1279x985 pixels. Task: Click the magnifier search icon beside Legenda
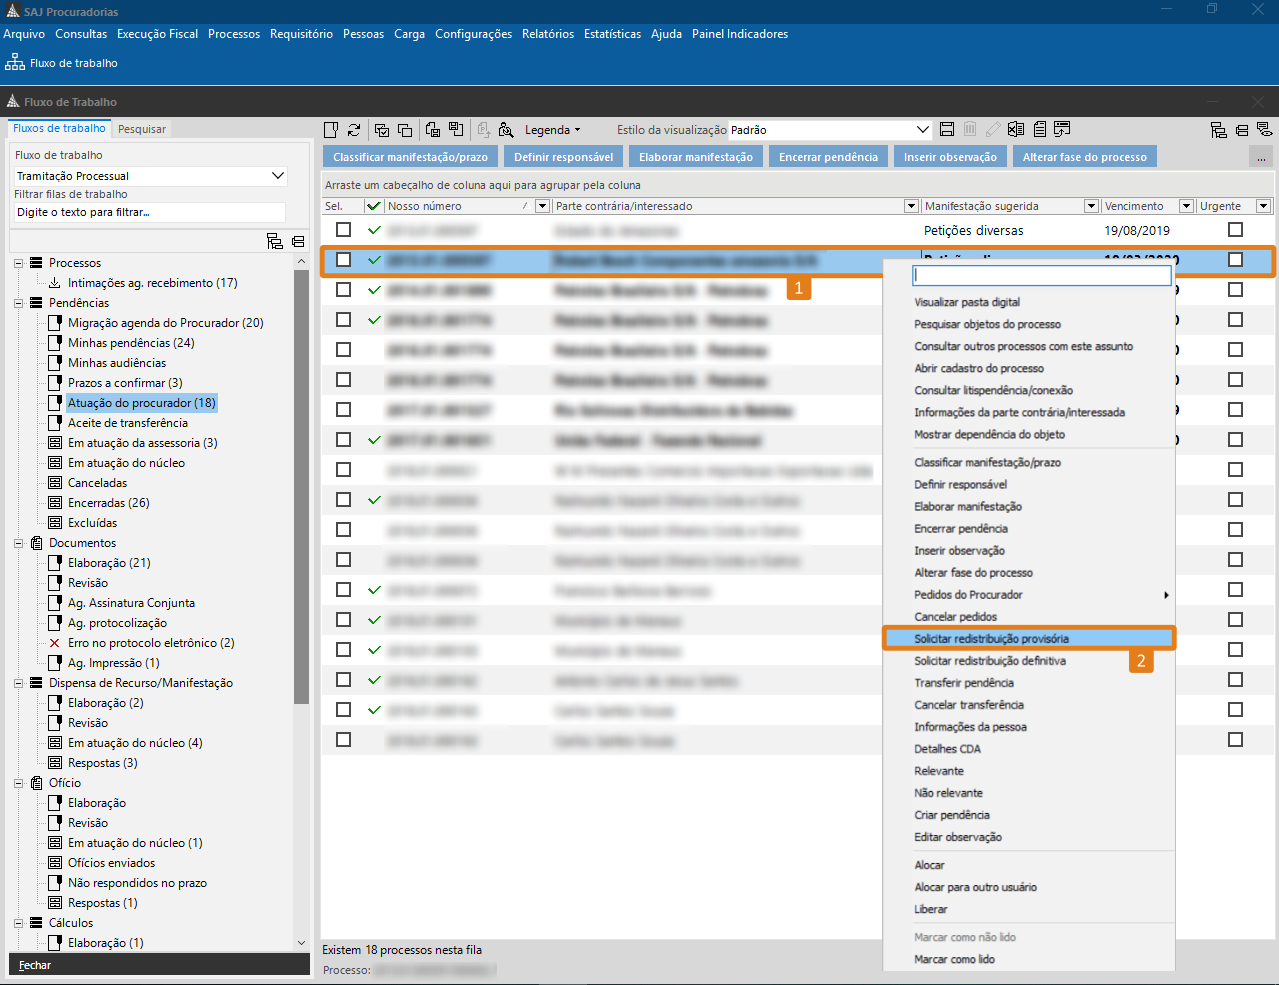506,130
